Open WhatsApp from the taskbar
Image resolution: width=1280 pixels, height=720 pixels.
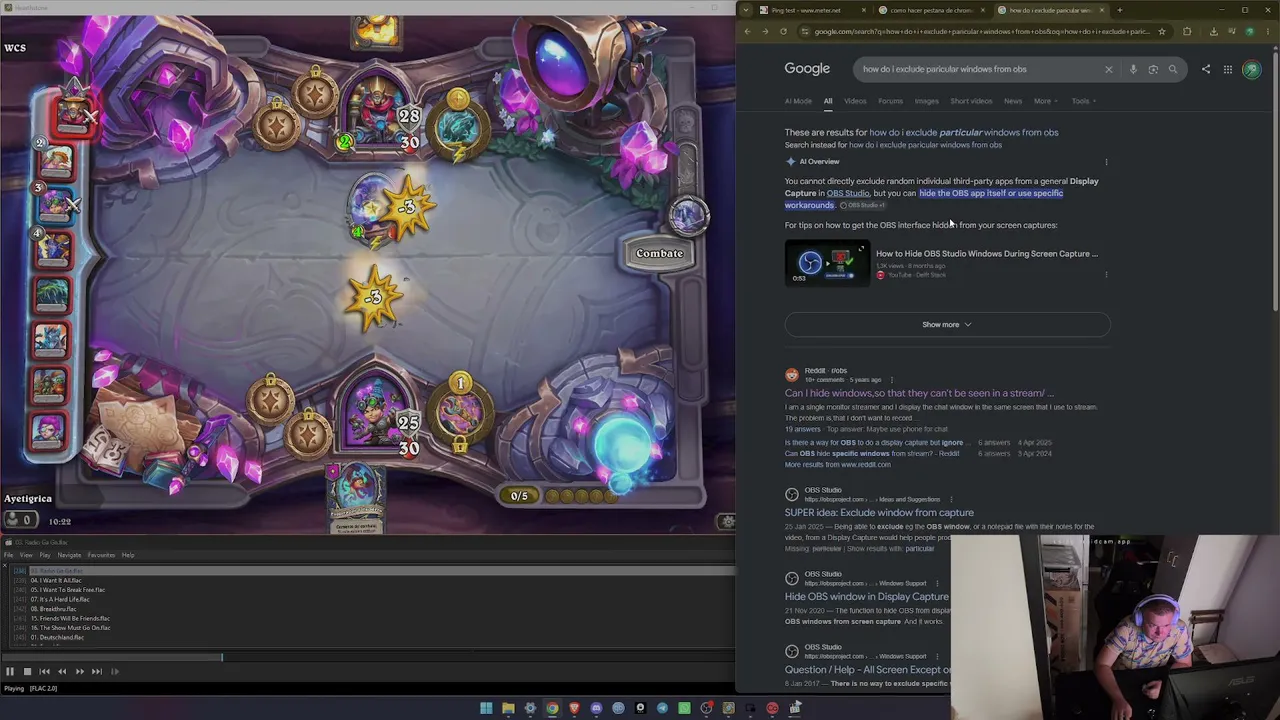click(684, 708)
